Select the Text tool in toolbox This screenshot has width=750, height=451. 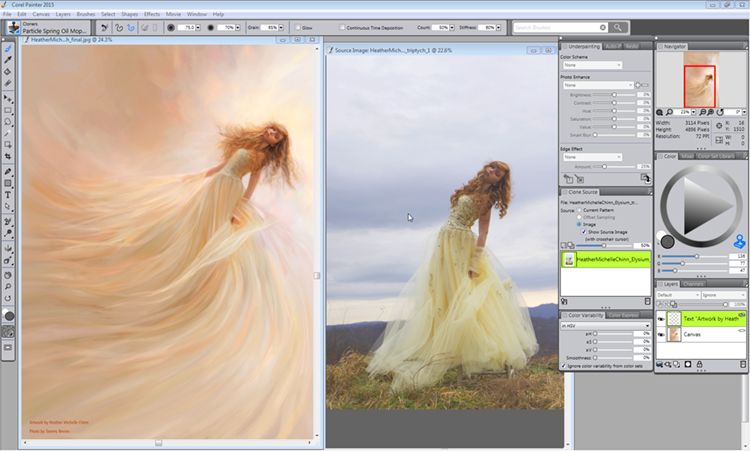pos(8,195)
